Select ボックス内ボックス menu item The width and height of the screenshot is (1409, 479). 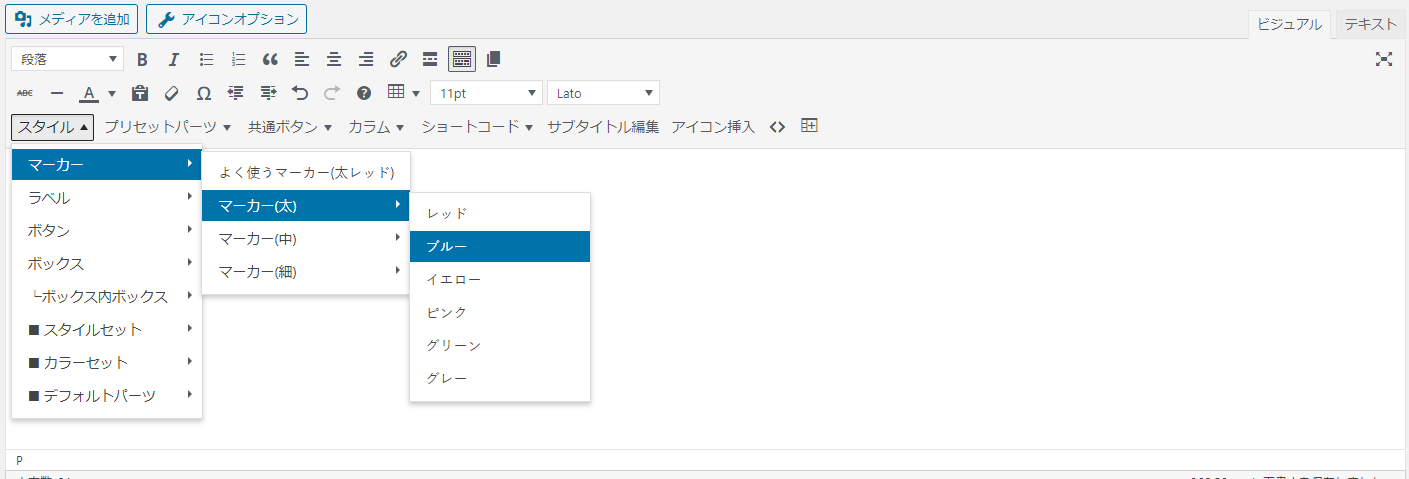[x=107, y=297]
